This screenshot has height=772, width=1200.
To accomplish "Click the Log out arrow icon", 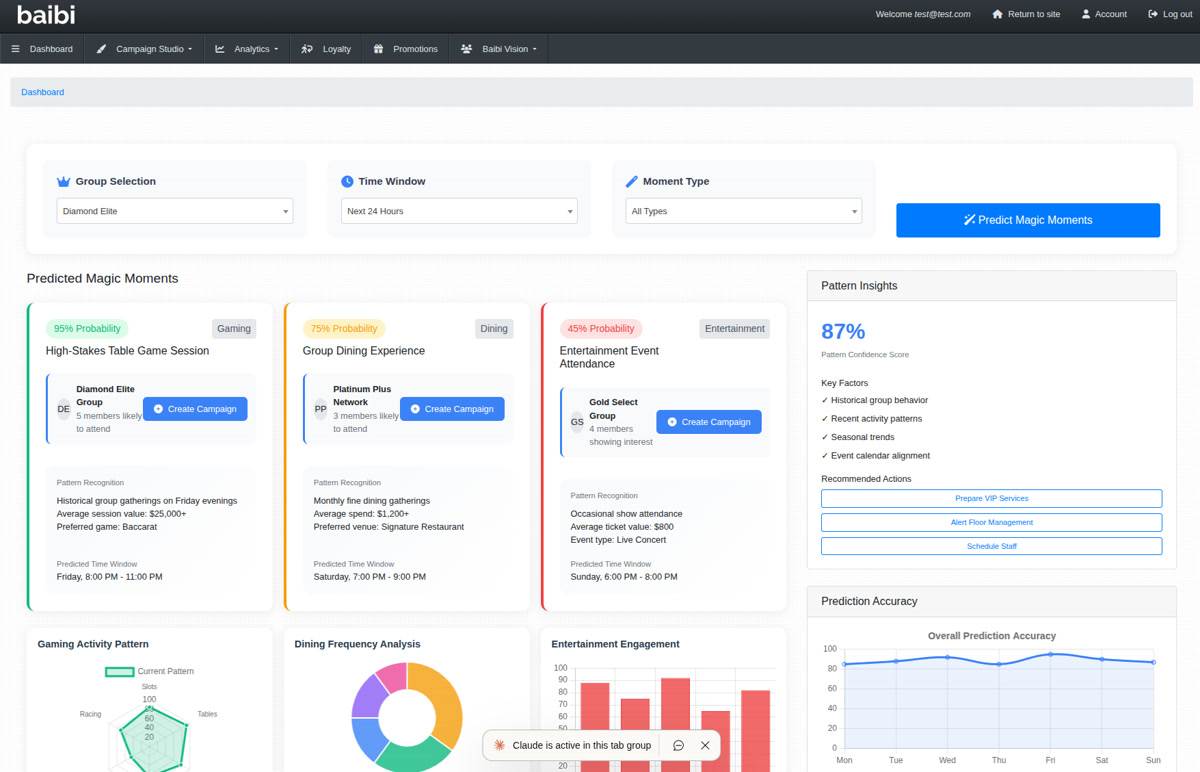I will pos(1153,14).
